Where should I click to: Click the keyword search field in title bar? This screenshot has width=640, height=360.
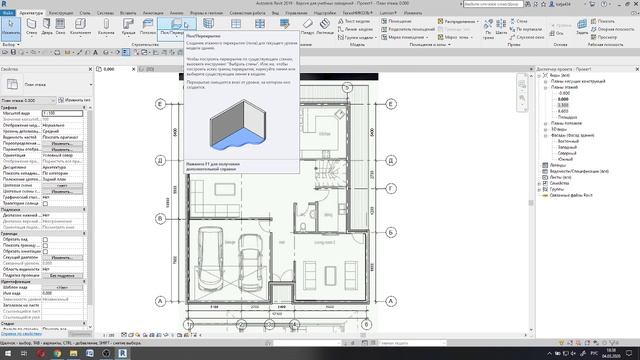(493, 4)
